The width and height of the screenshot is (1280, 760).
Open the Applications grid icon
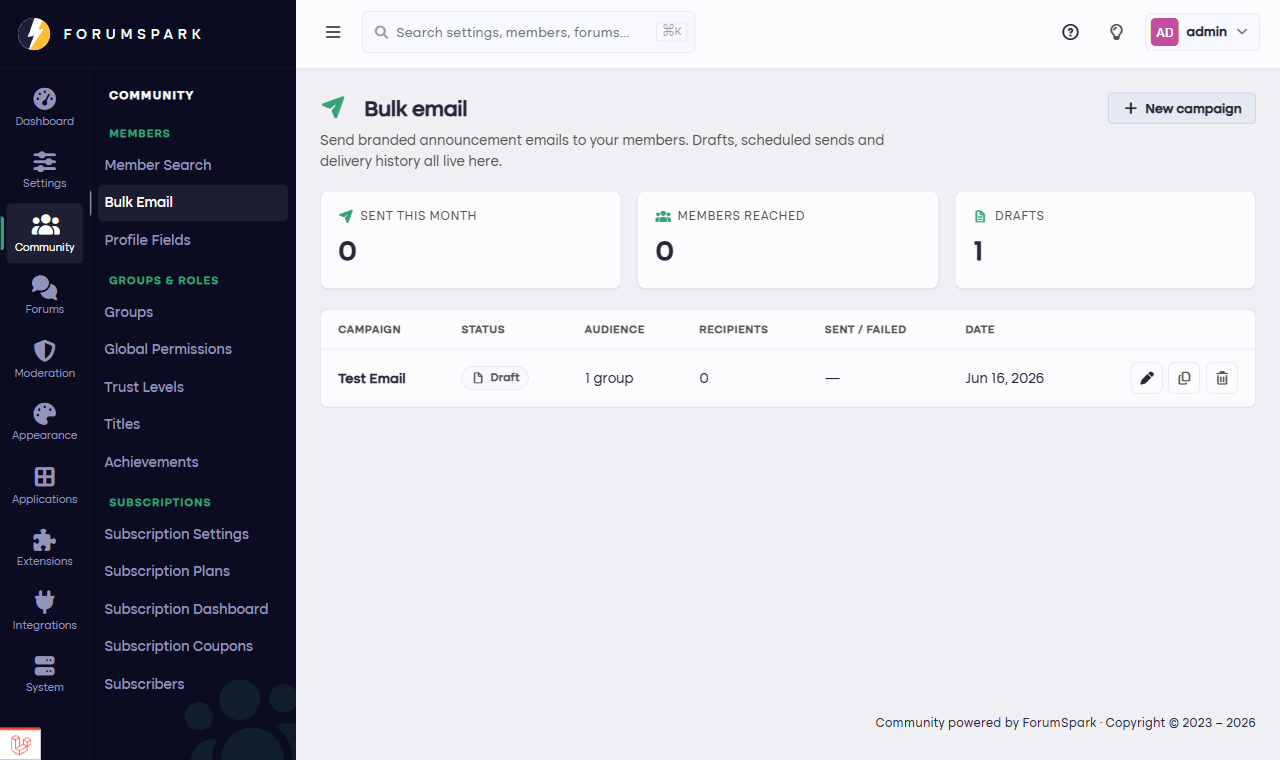tap(45, 477)
